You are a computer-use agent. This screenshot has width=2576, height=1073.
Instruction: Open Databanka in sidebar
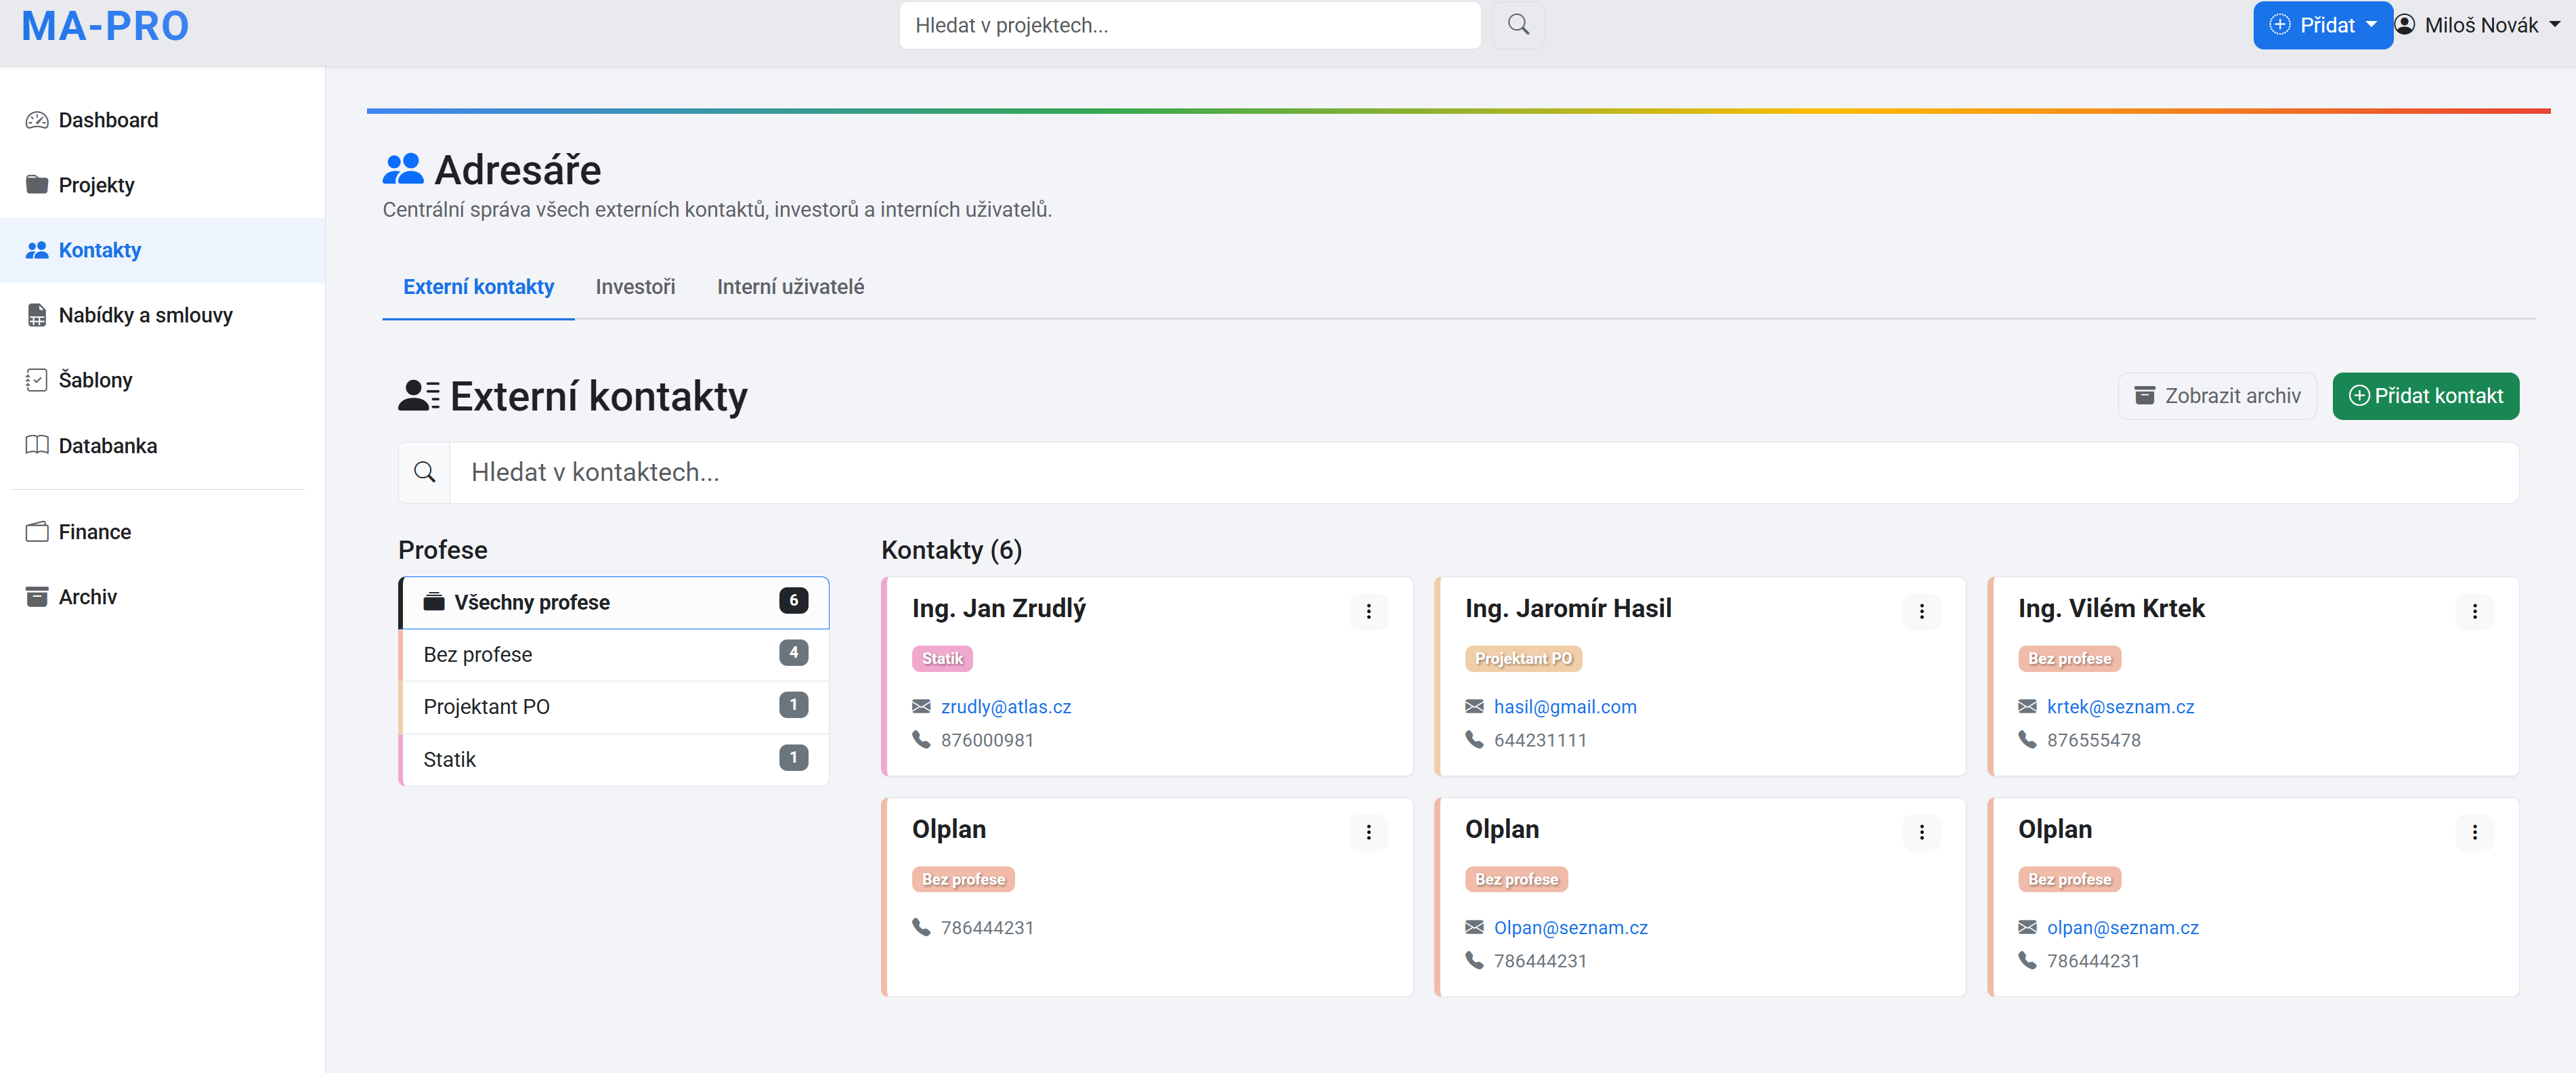coord(107,446)
